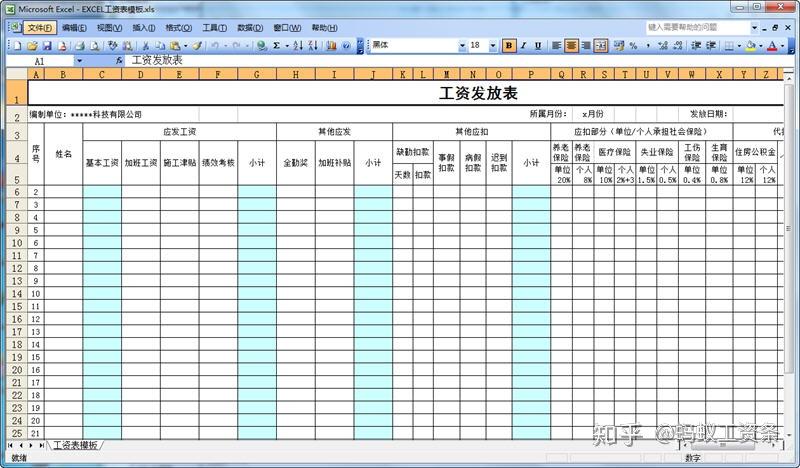The image size is (800, 468).
Task: Apply the currency style format
Action: point(619,46)
